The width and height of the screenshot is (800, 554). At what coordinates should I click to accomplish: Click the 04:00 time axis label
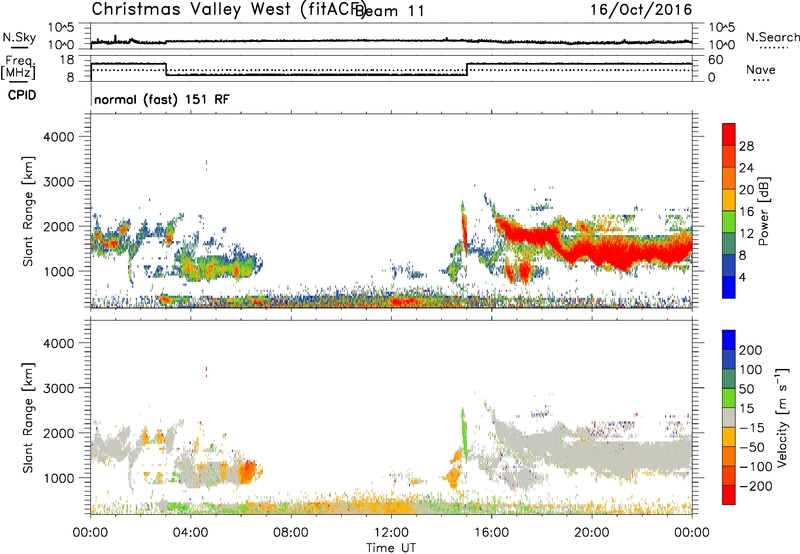point(191,533)
